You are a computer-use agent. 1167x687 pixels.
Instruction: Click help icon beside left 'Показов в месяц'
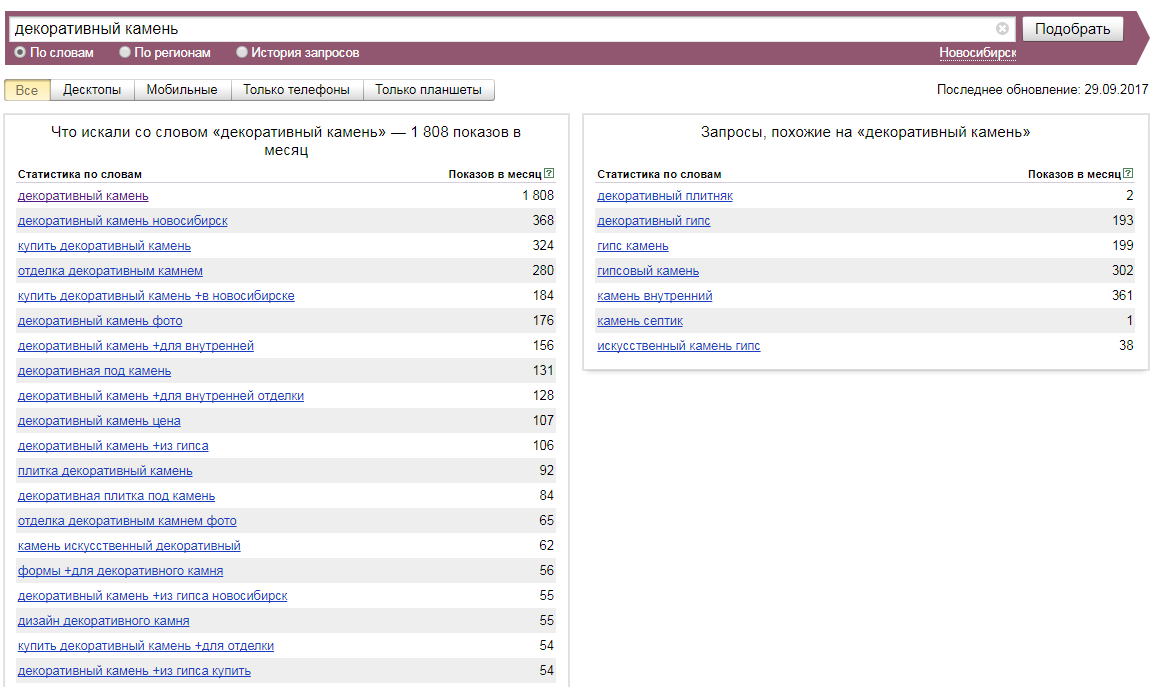click(549, 174)
